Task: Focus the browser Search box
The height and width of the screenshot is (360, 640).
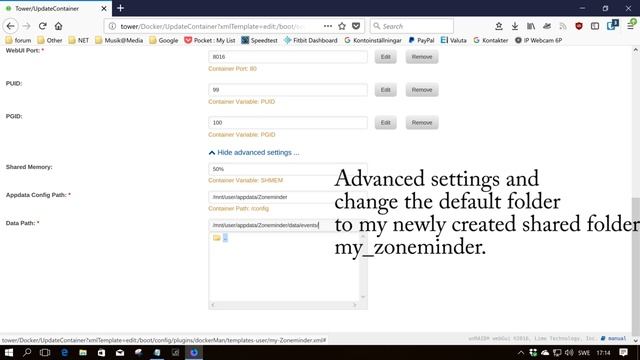Action: 412,26
